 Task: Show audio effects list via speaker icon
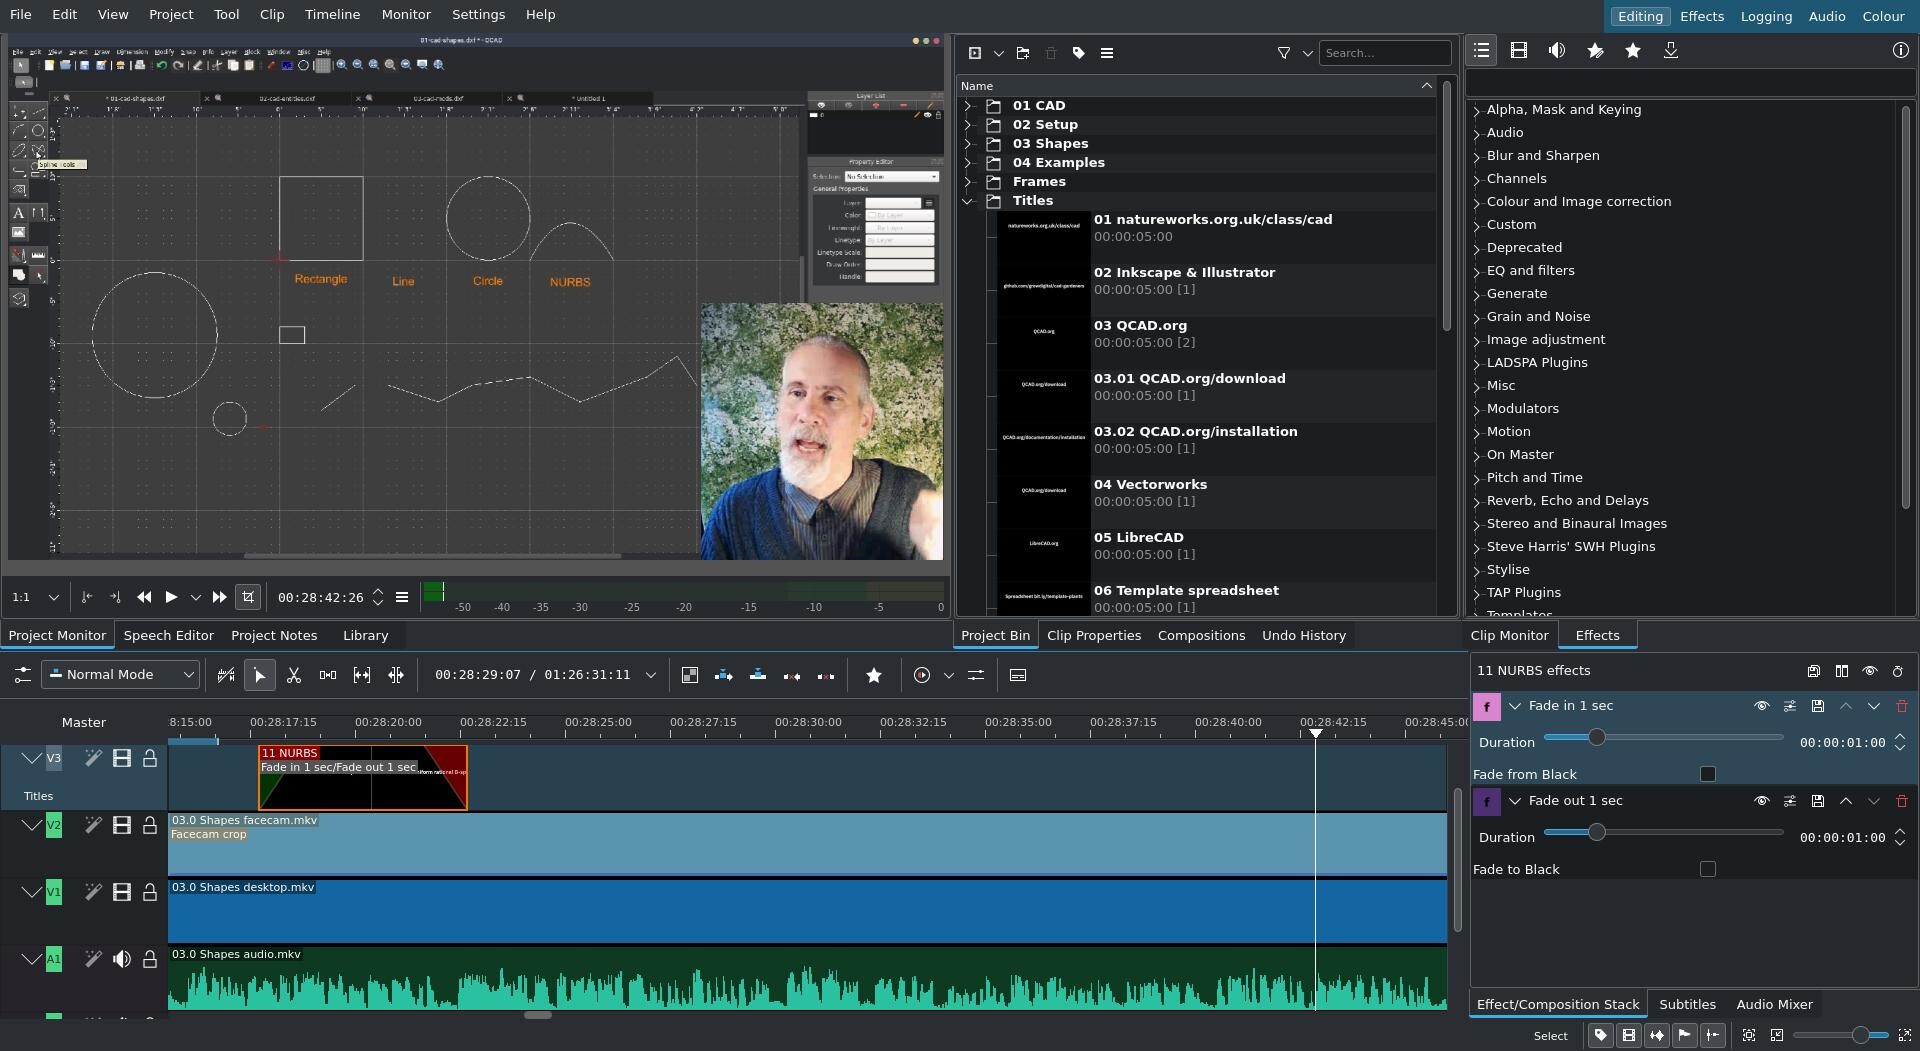pyautogui.click(x=1556, y=51)
